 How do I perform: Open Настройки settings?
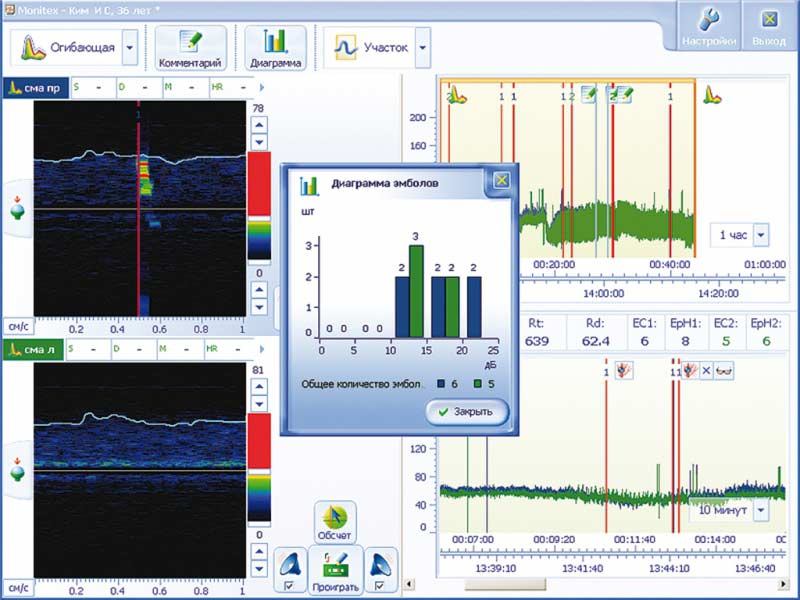709,27
